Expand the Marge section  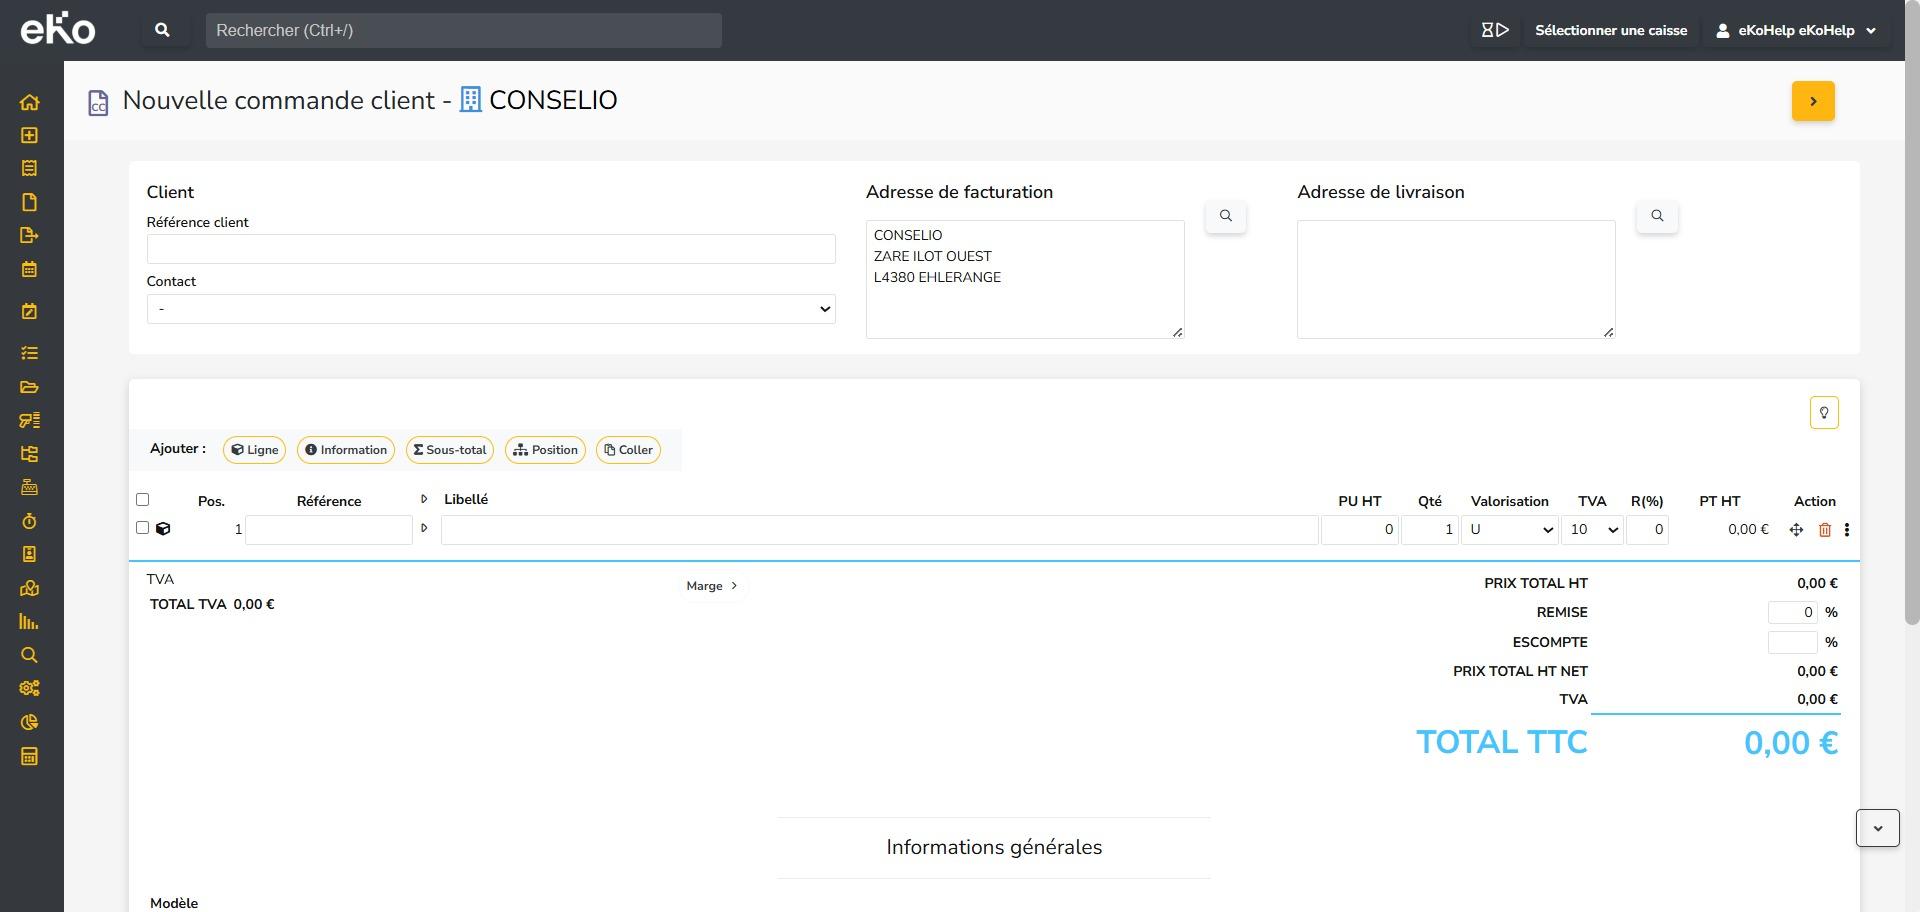click(x=712, y=586)
